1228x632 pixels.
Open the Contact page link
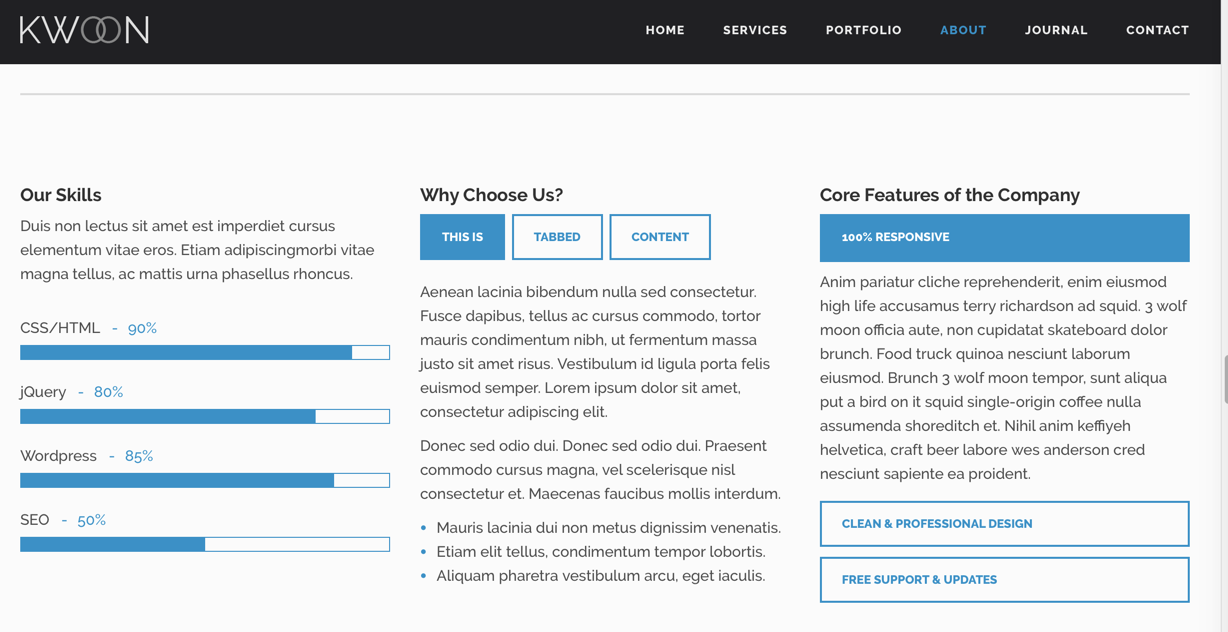coord(1157,30)
